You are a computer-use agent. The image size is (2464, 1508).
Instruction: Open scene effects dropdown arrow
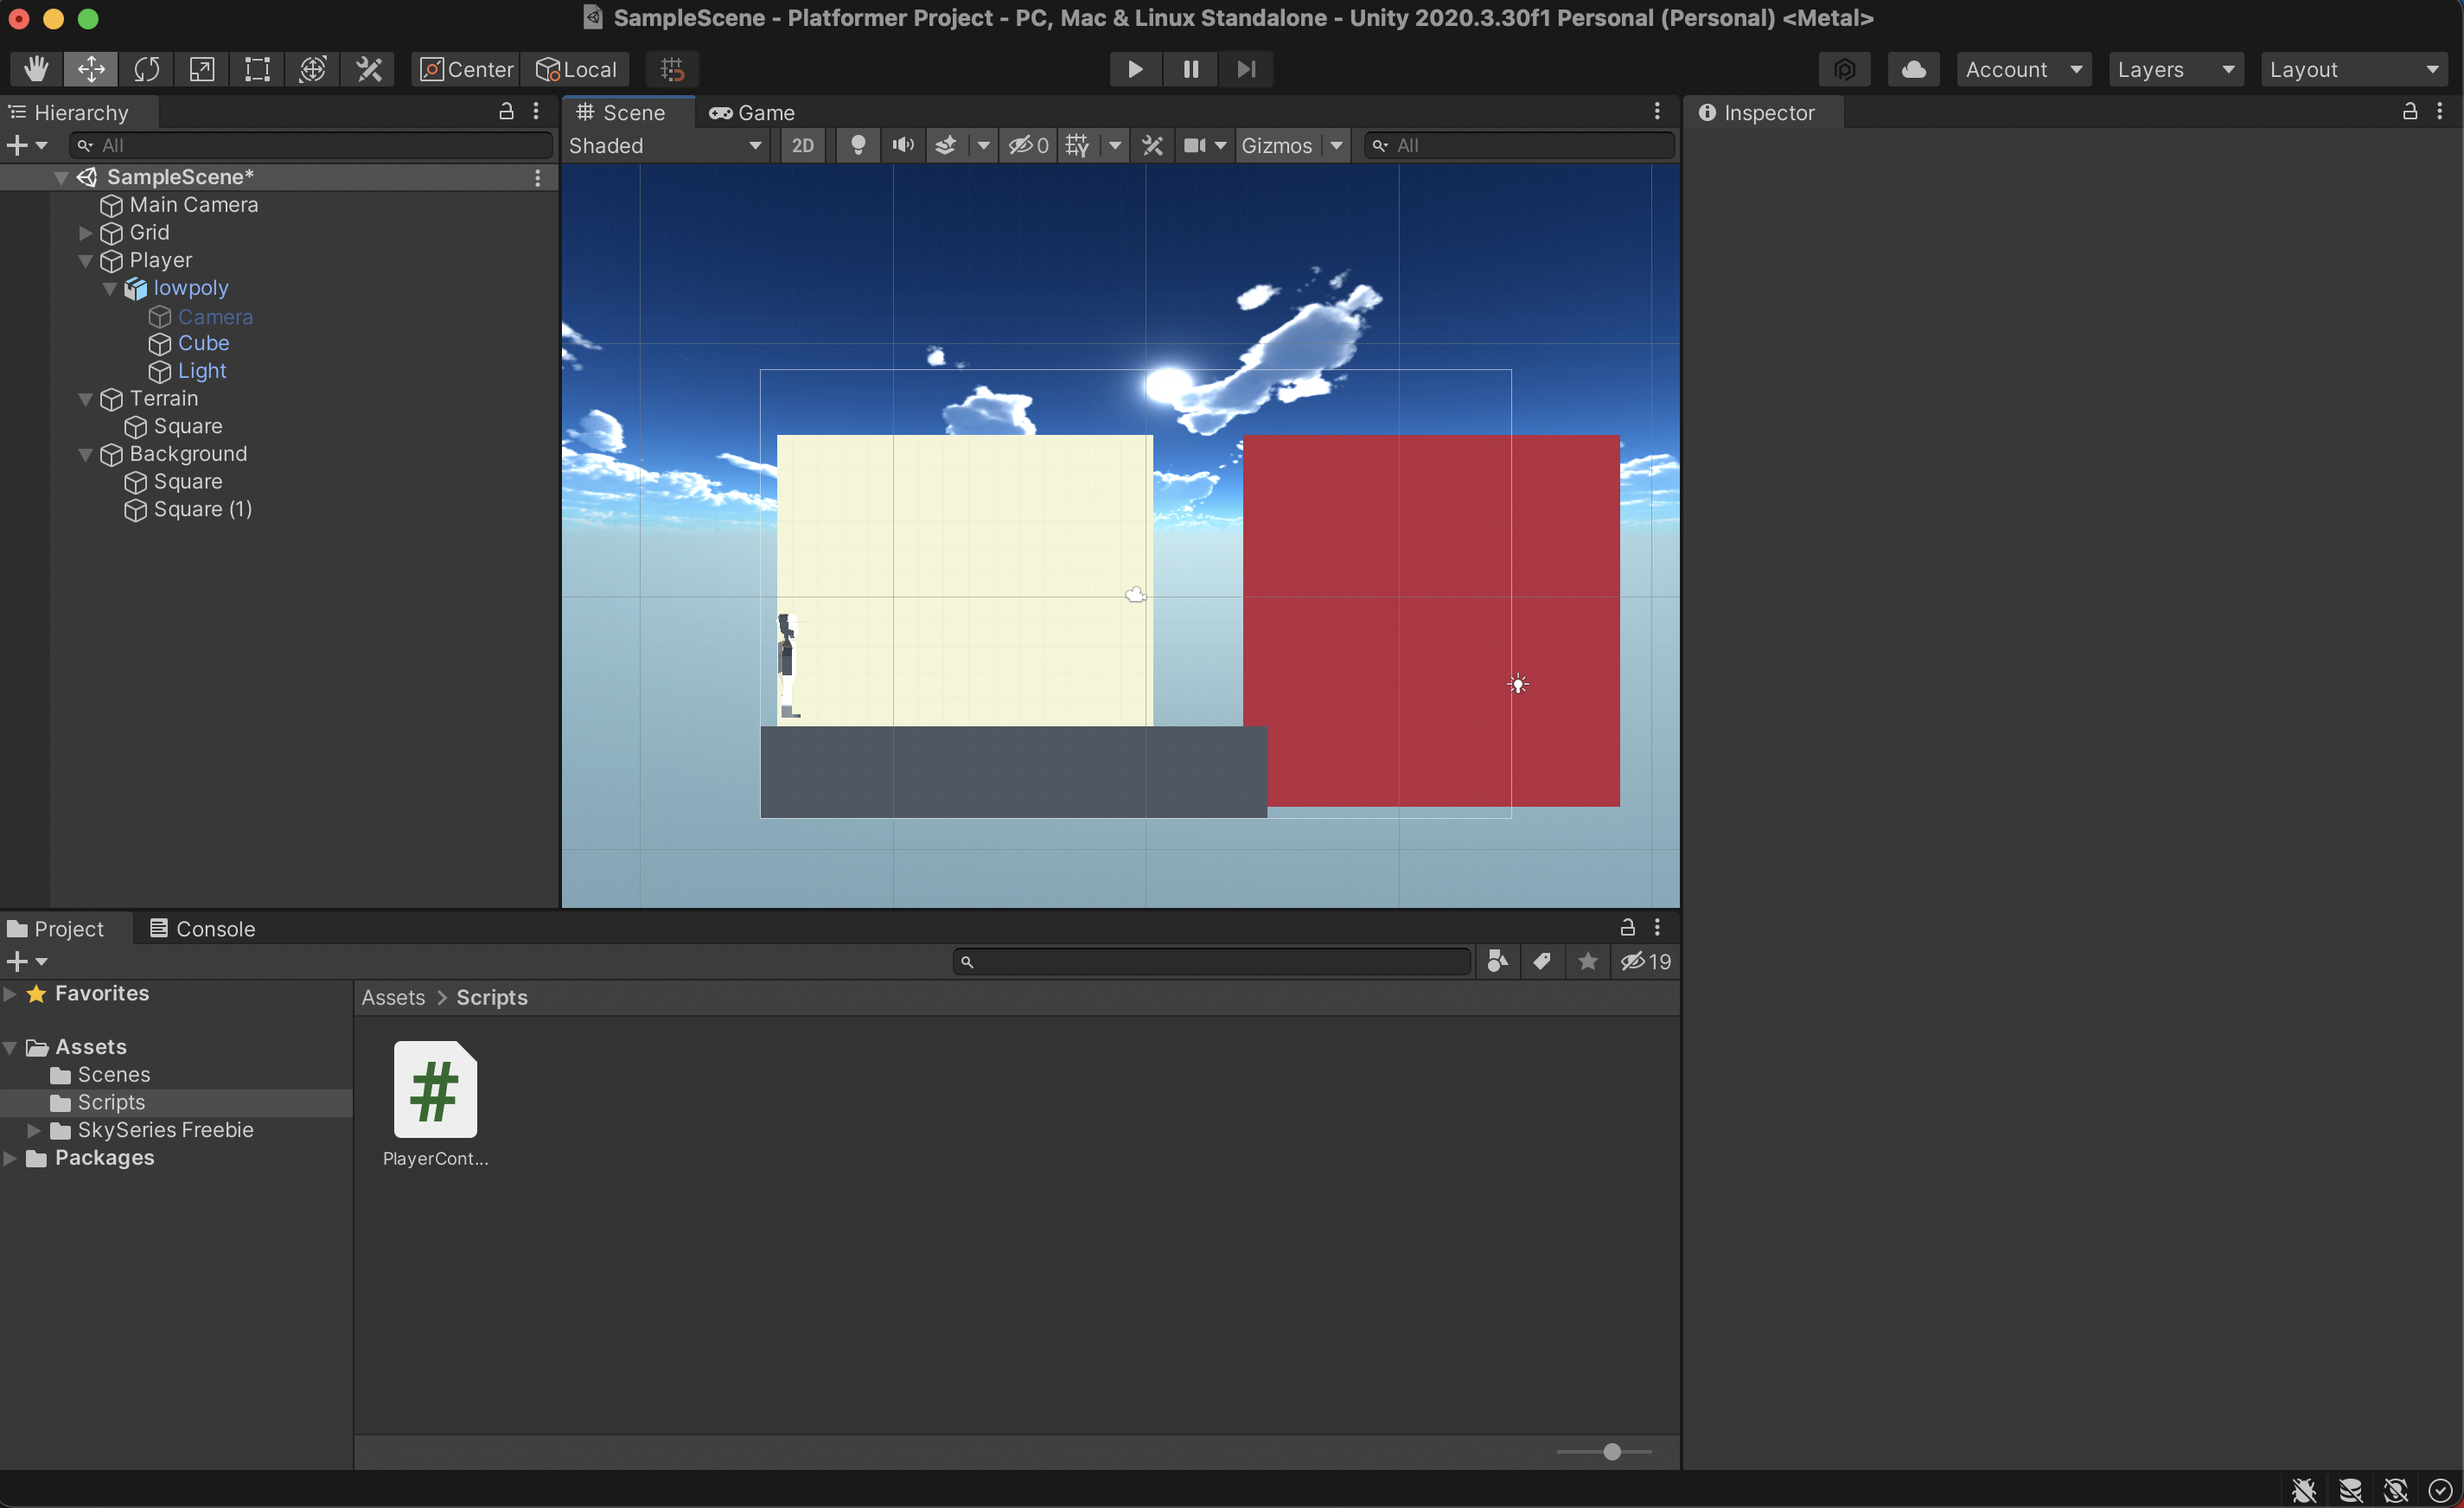click(983, 146)
